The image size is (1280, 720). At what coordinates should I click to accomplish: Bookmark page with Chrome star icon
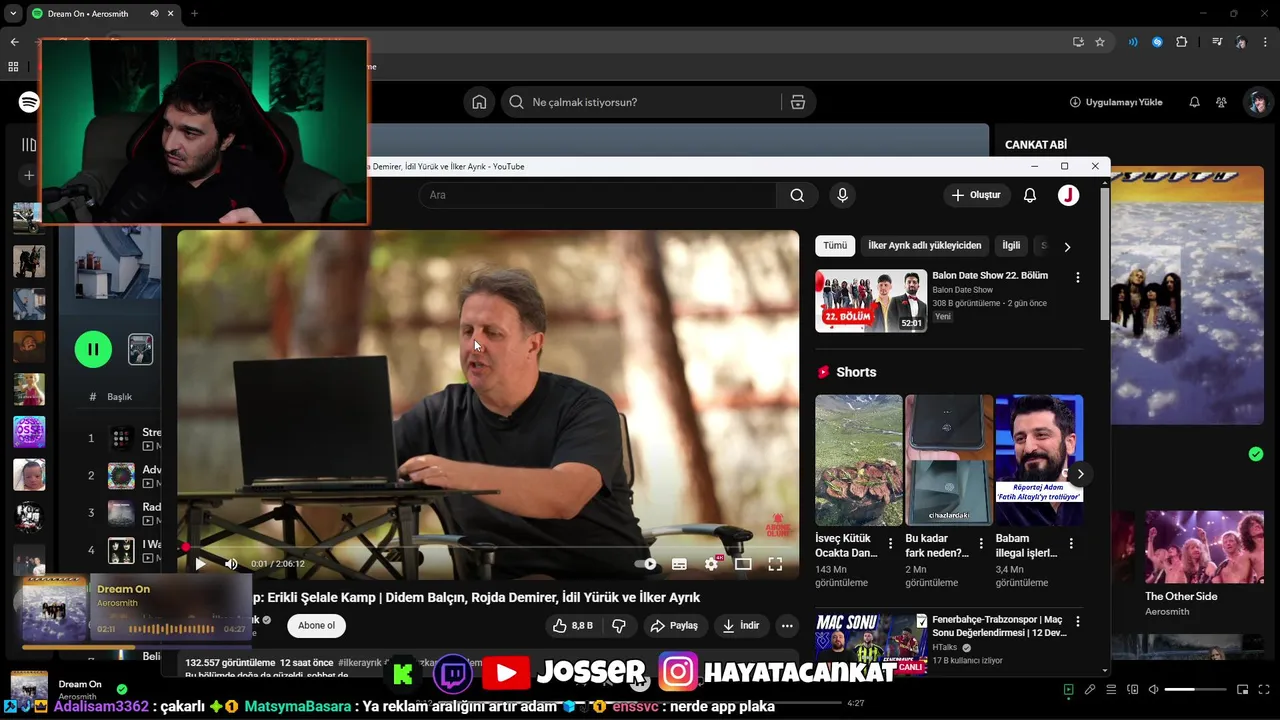click(1100, 42)
